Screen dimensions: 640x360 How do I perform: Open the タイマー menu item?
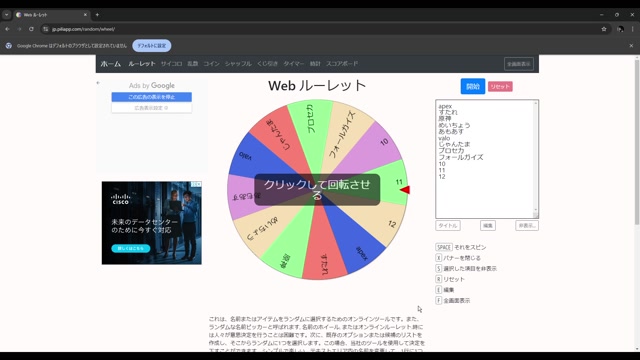(294, 64)
